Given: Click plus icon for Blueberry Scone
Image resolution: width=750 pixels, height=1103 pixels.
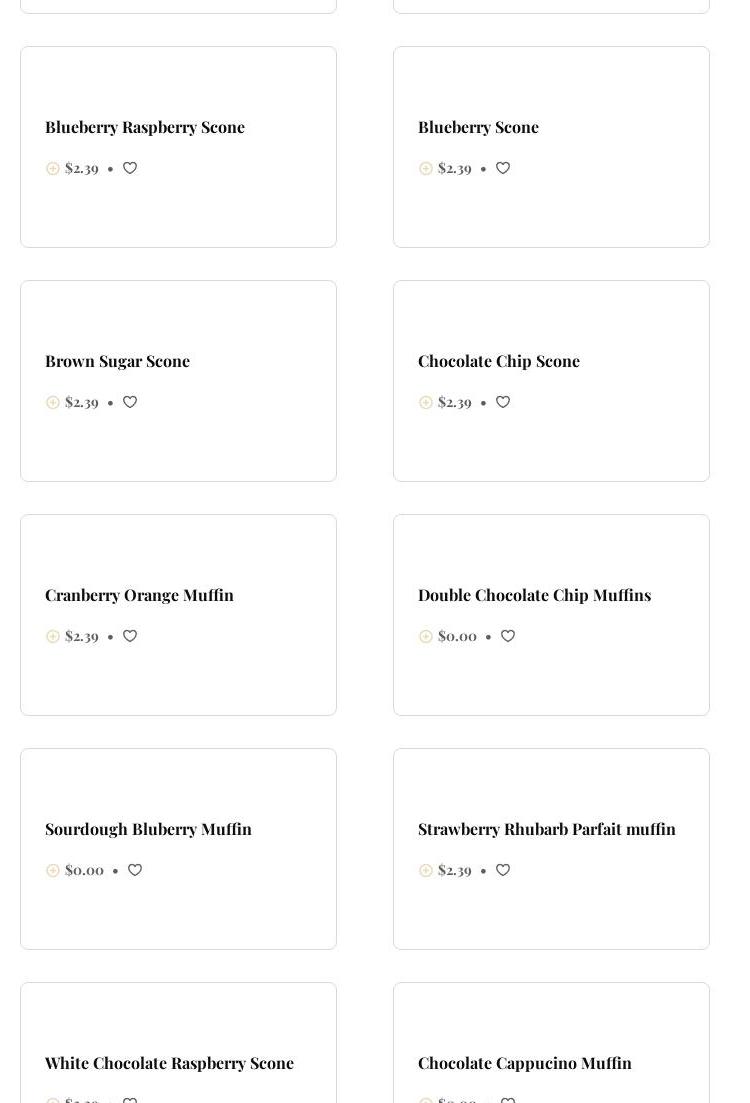Looking at the screenshot, I should (x=426, y=168).
